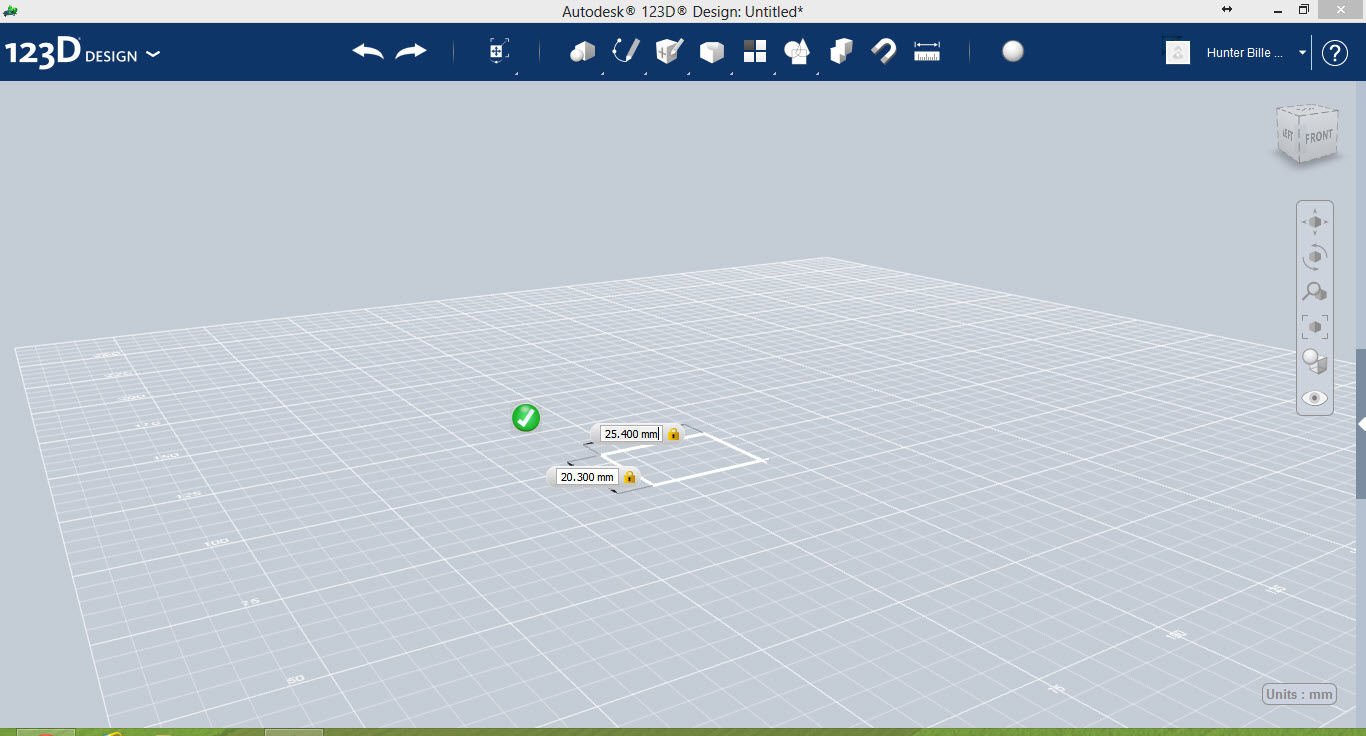Select the Pan navigation tool
This screenshot has height=736, width=1366.
1315,222
